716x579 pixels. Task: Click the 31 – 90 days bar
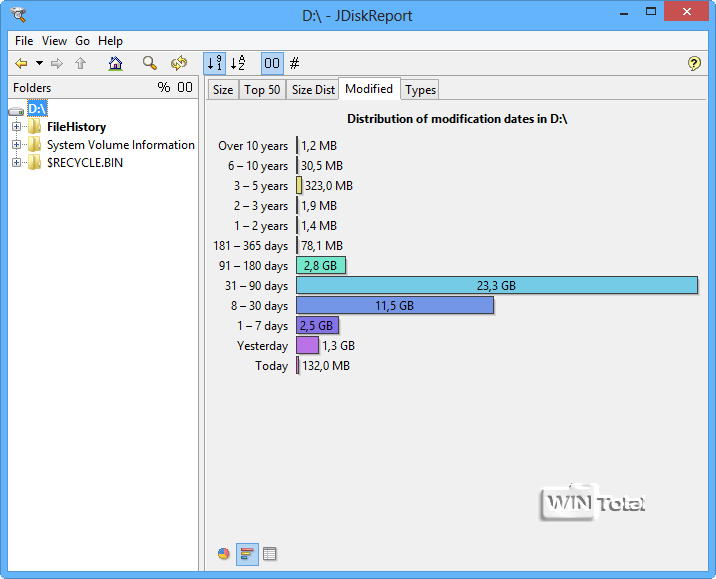[496, 286]
